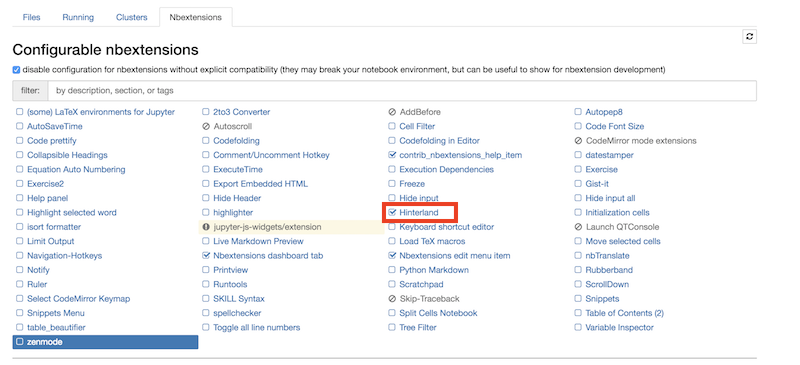The height and width of the screenshot is (365, 800).
Task: Open Table of Contents (2) extension link
Action: point(624,313)
